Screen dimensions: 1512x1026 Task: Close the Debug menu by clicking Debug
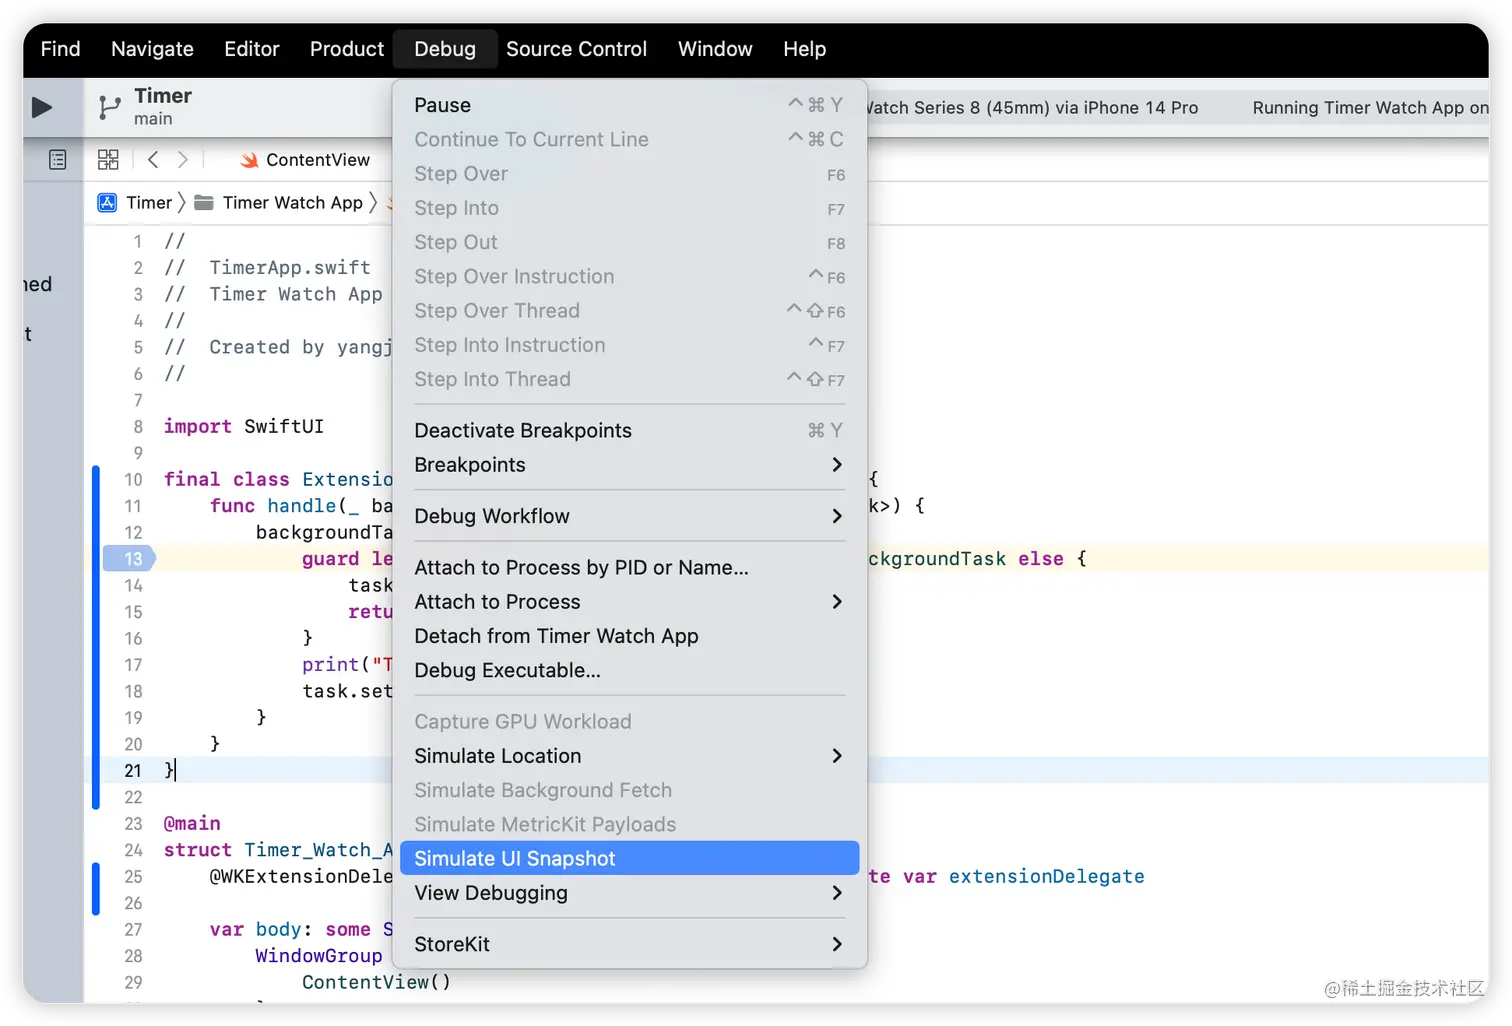pos(445,49)
